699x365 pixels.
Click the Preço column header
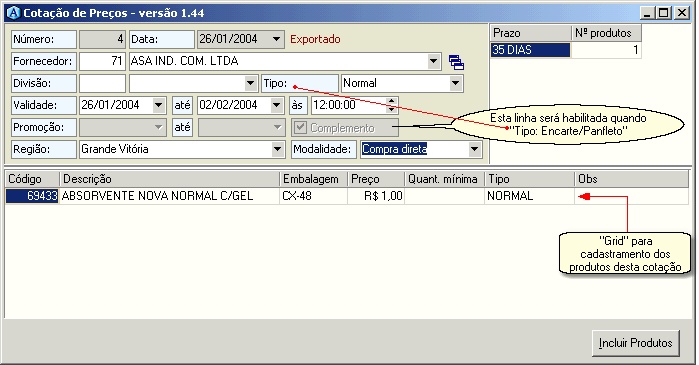pyautogui.click(x=376, y=179)
